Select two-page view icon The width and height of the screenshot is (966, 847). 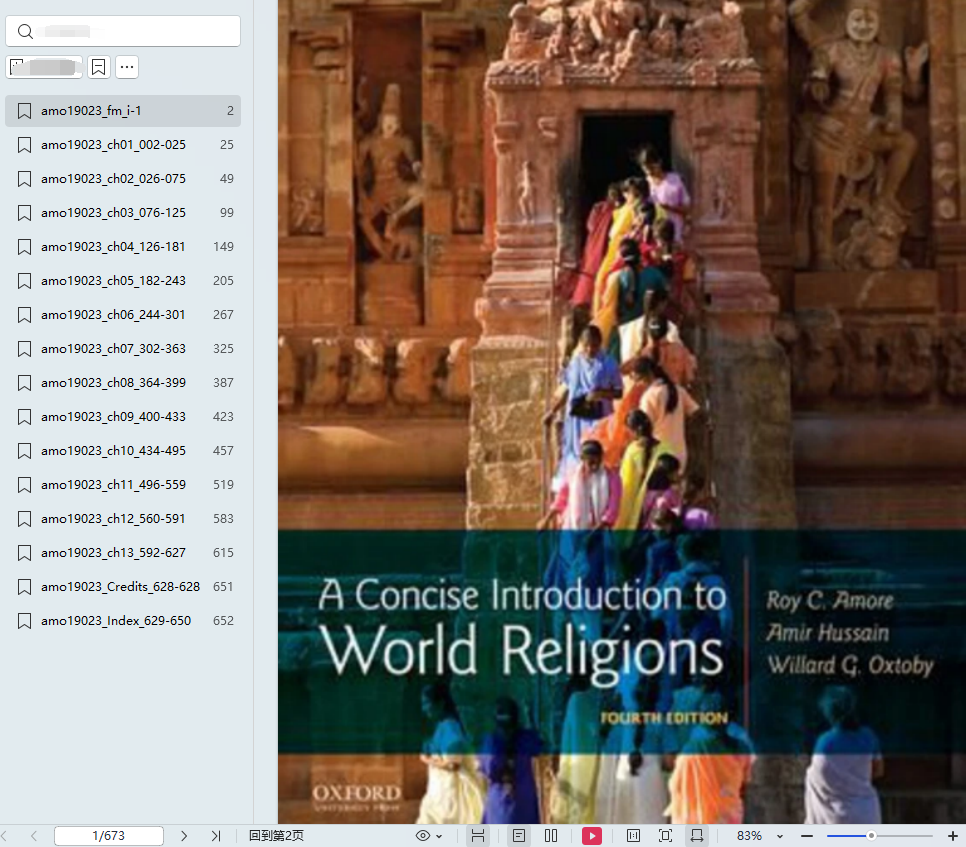(551, 836)
